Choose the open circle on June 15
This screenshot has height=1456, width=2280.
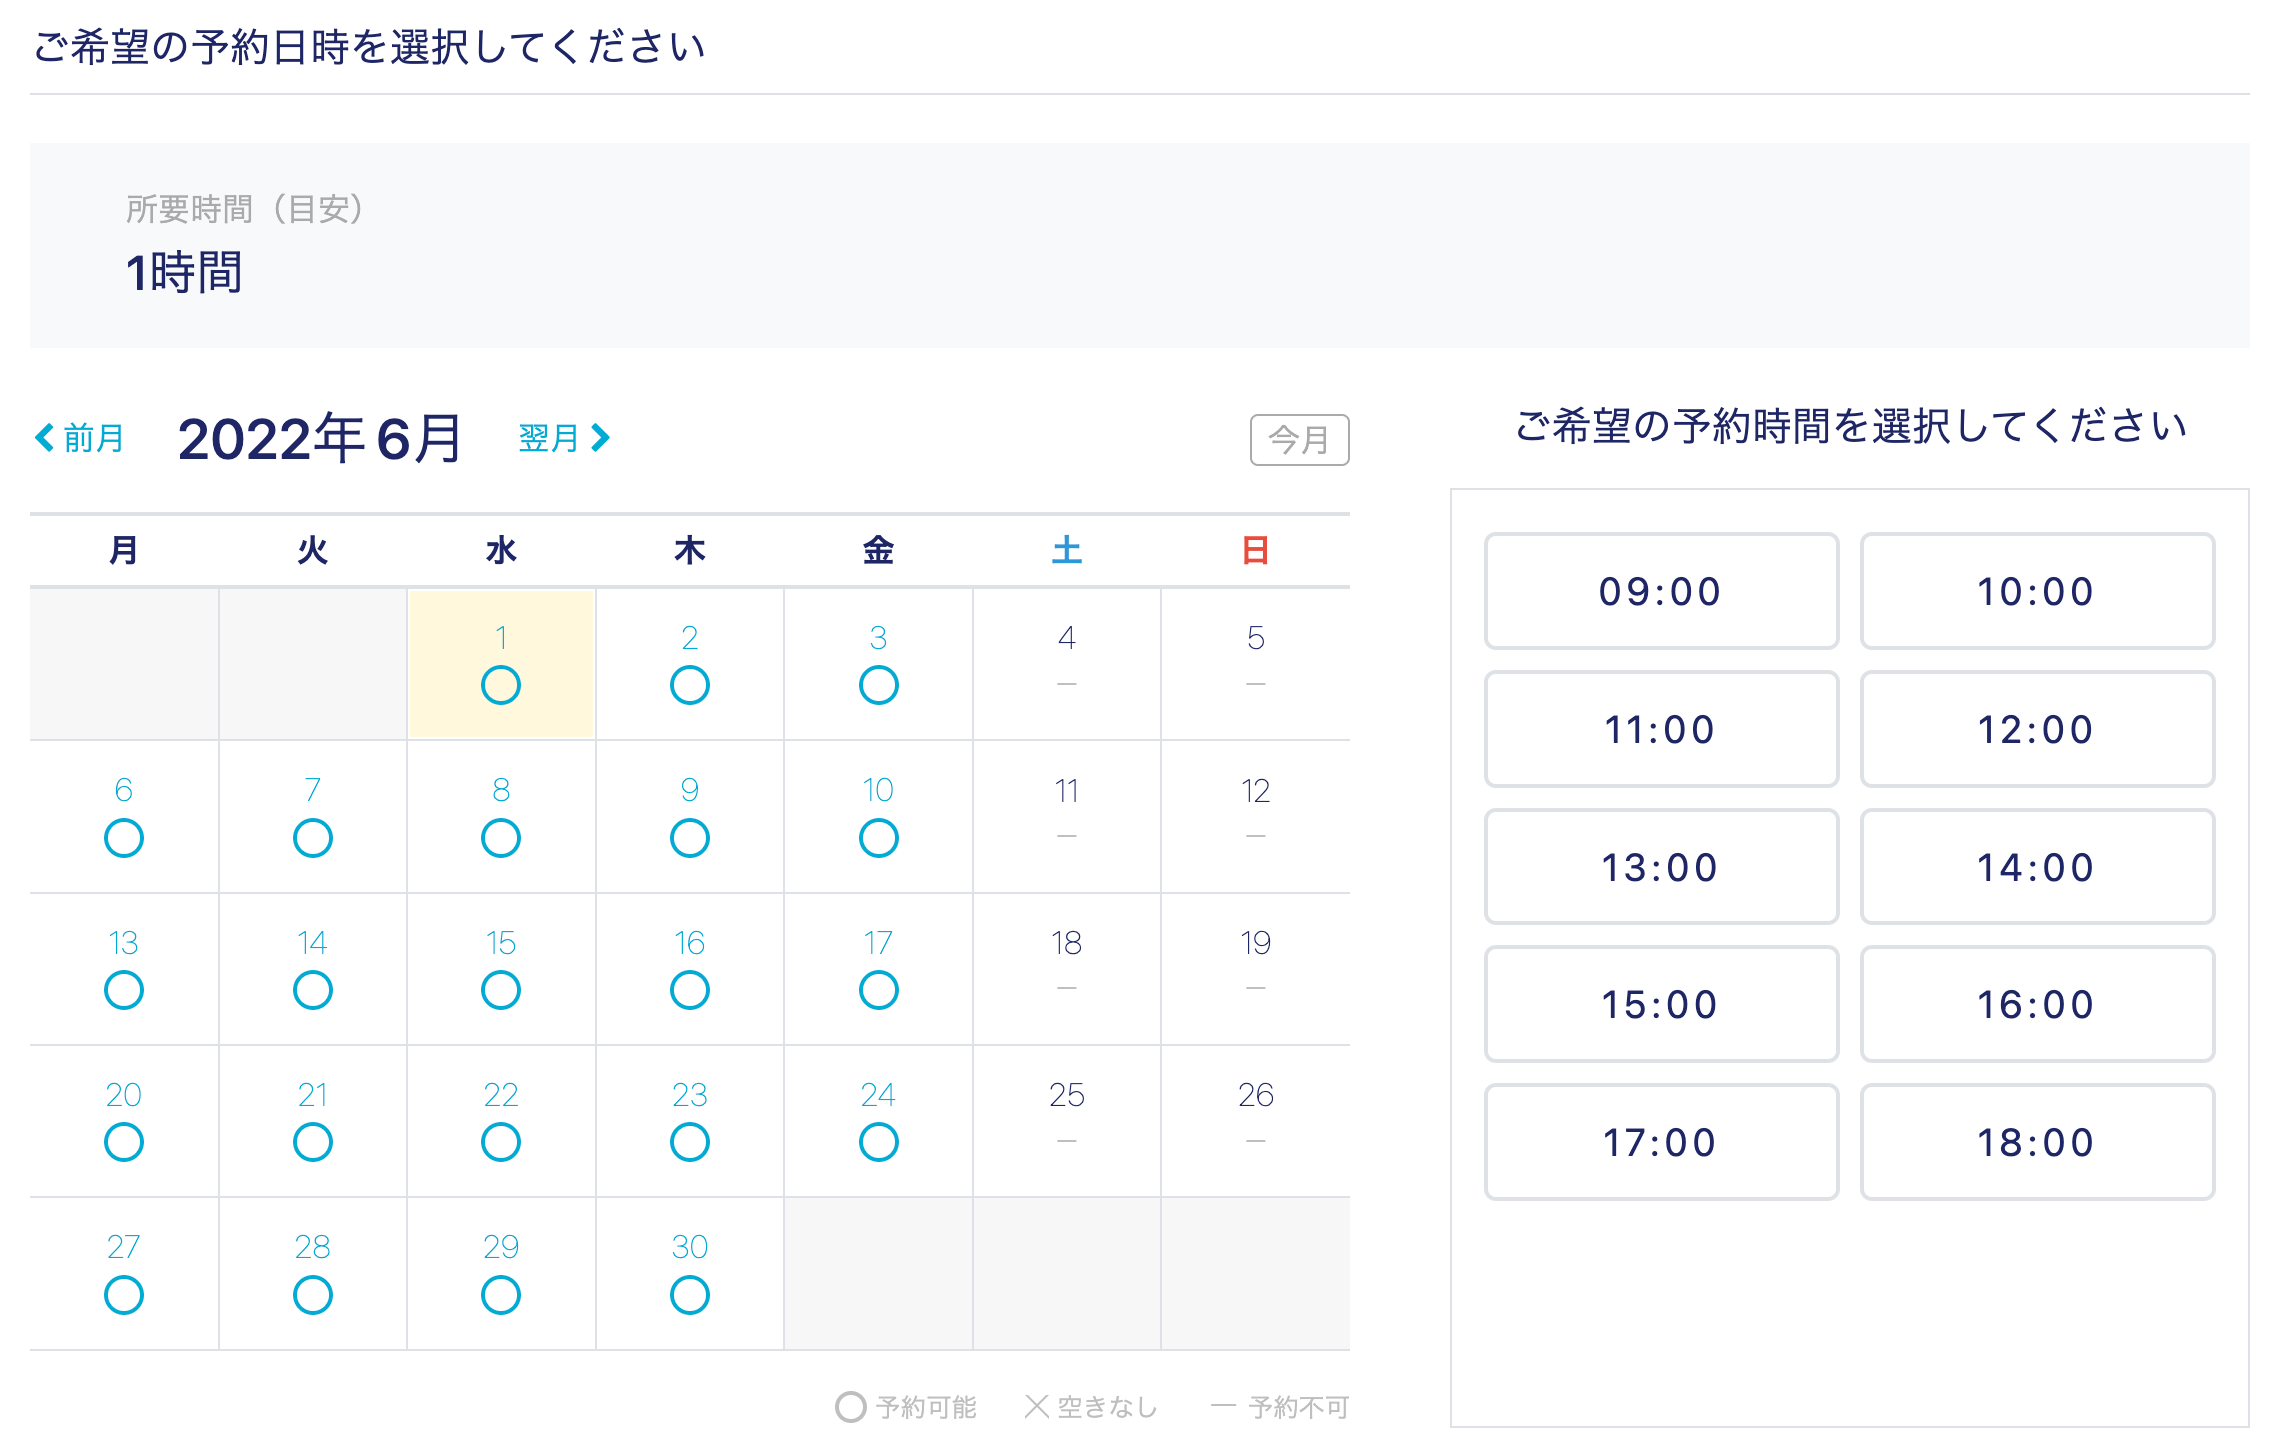tap(501, 990)
